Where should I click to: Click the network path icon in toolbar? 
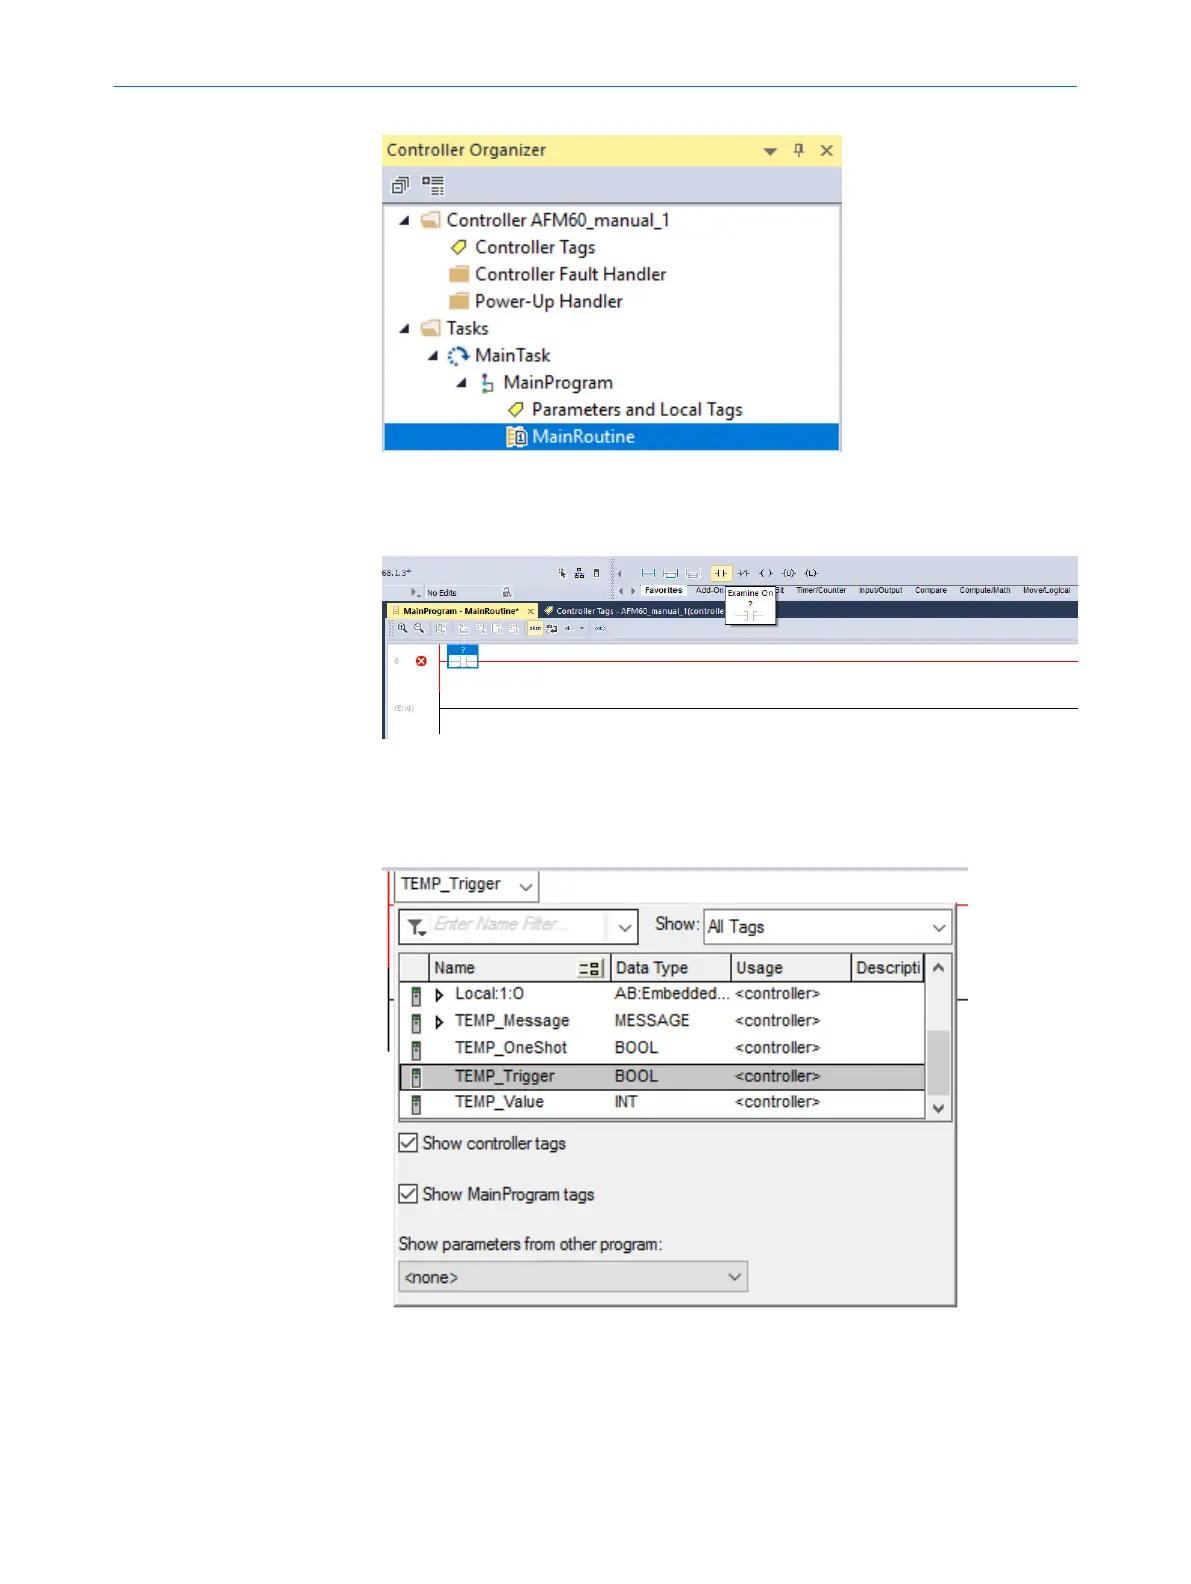579,573
